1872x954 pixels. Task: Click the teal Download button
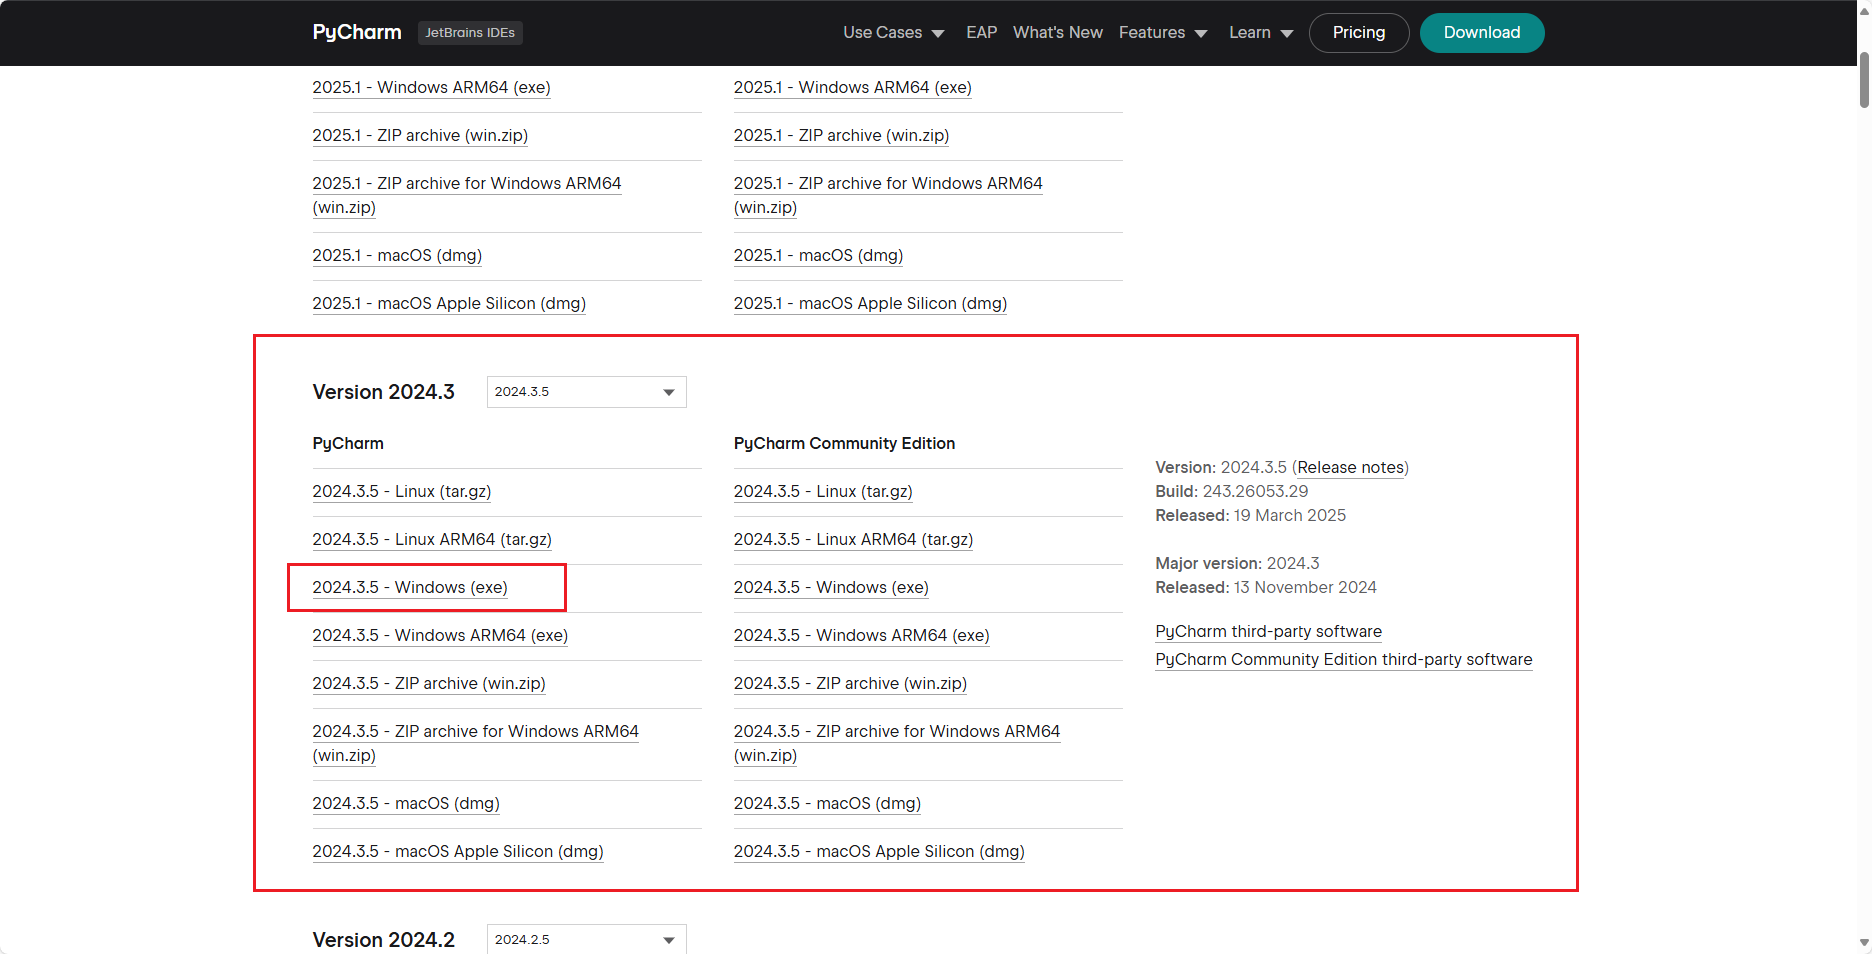pyautogui.click(x=1482, y=33)
